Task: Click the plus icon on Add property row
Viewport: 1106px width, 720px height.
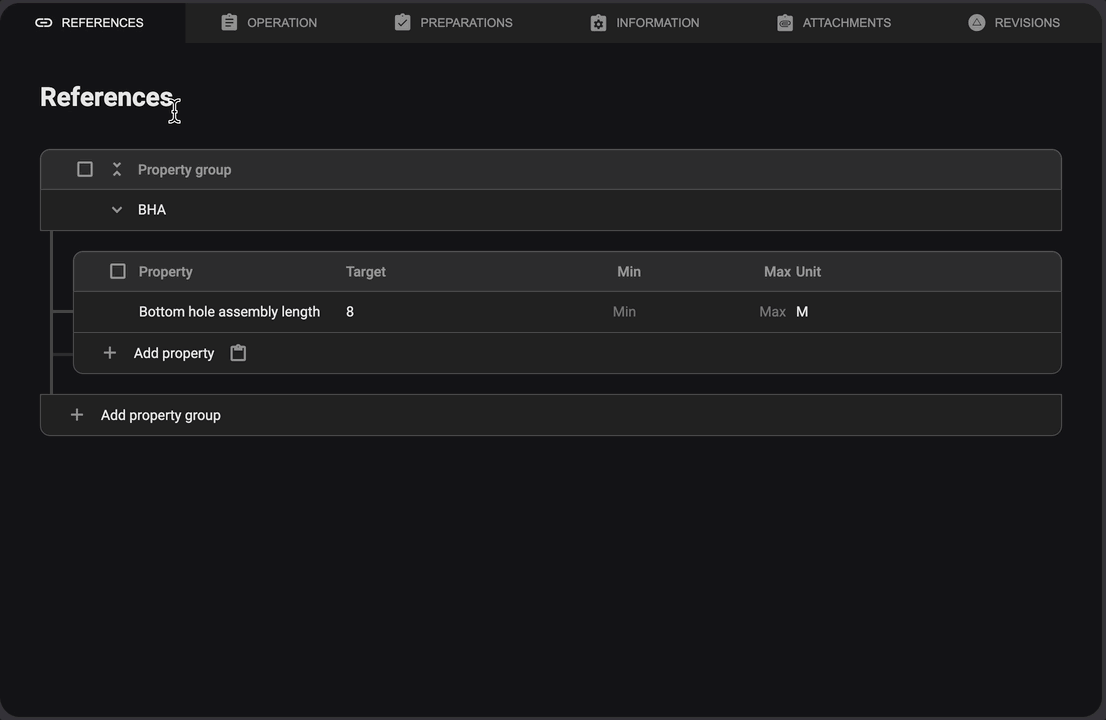Action: coord(110,352)
